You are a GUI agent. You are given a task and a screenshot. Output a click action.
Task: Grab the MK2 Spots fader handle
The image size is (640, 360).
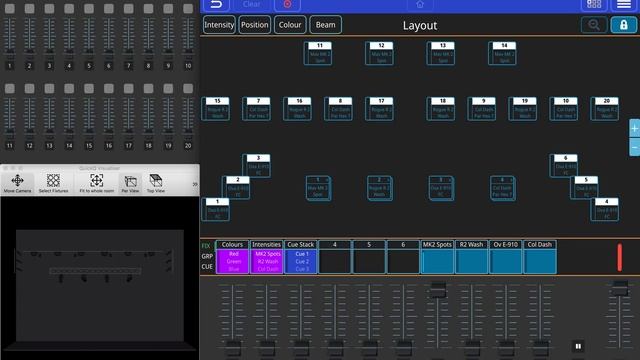(x=438, y=289)
